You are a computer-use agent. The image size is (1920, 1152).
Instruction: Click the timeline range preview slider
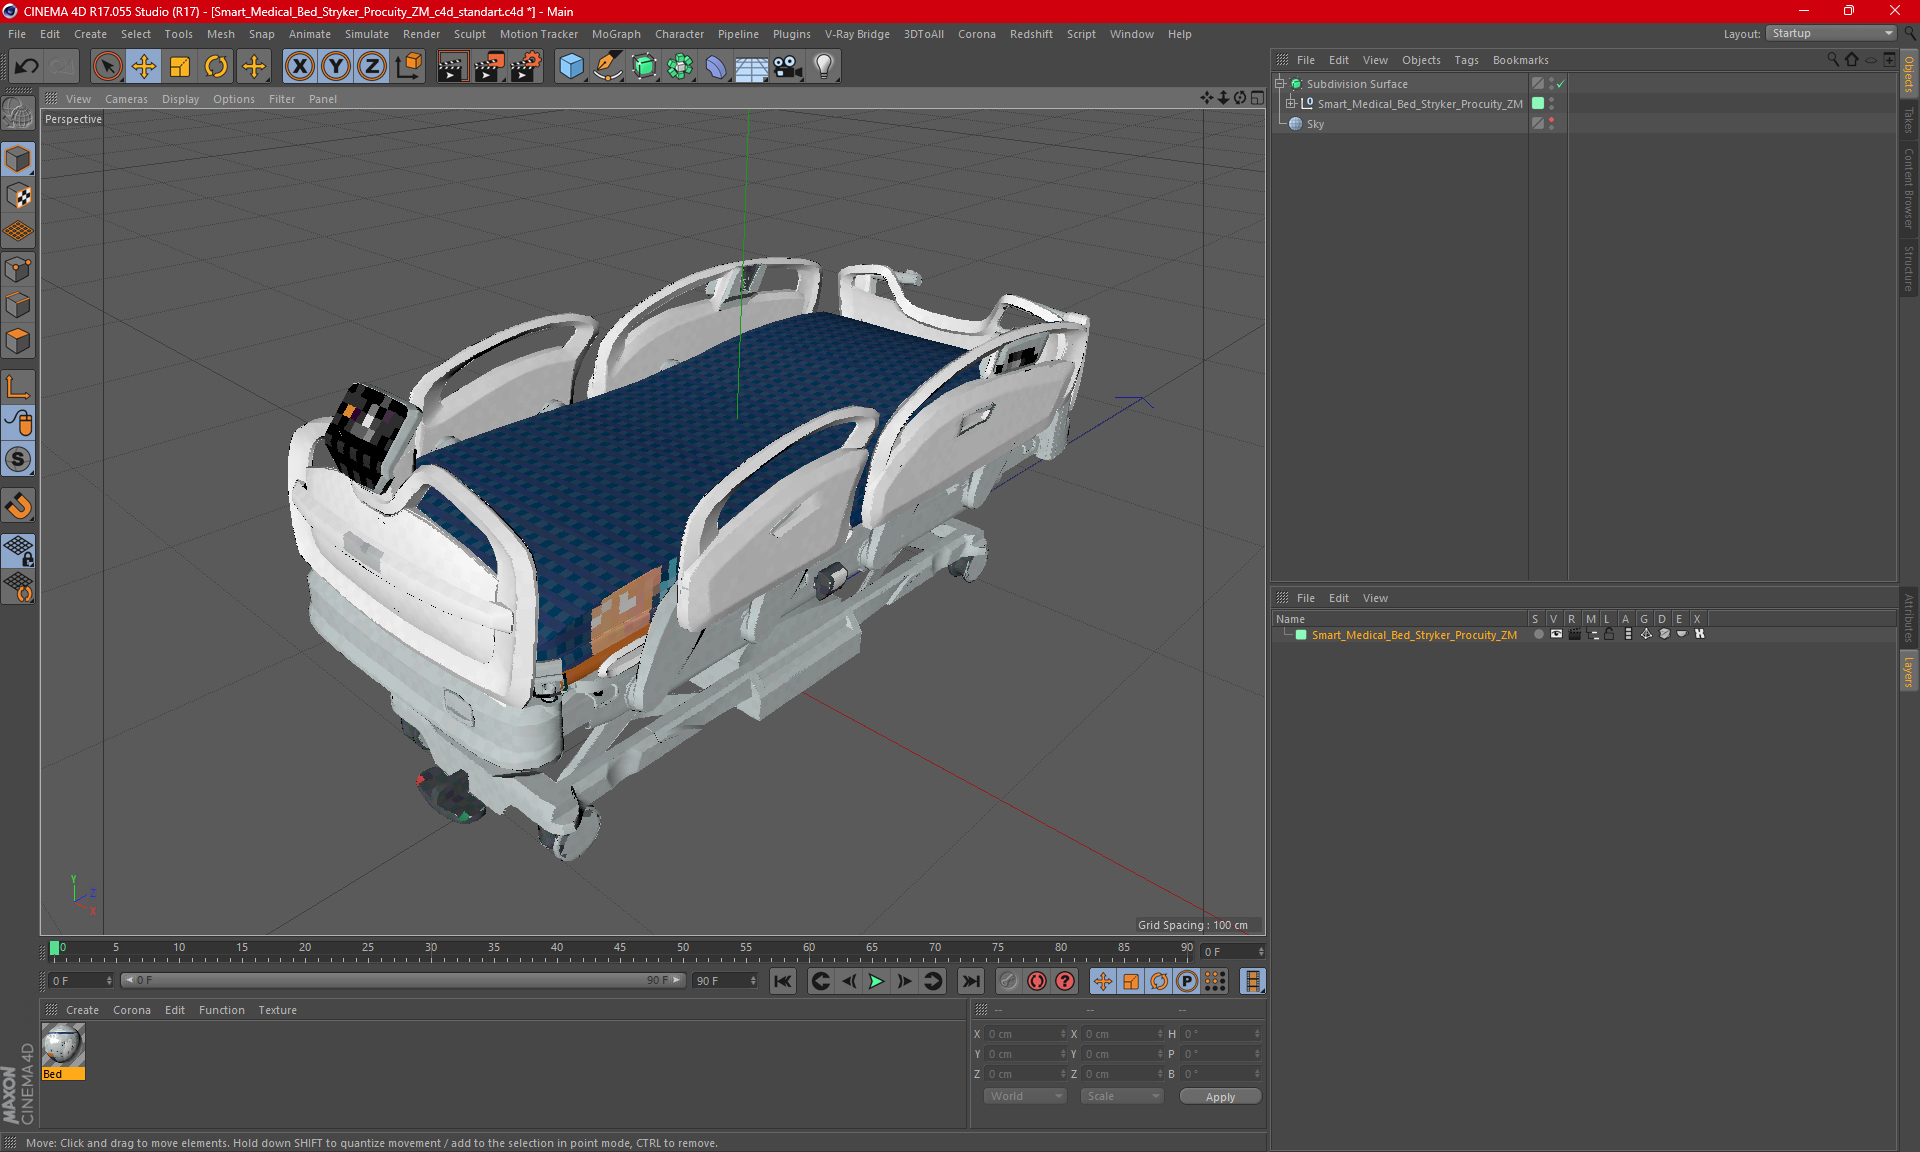402,981
